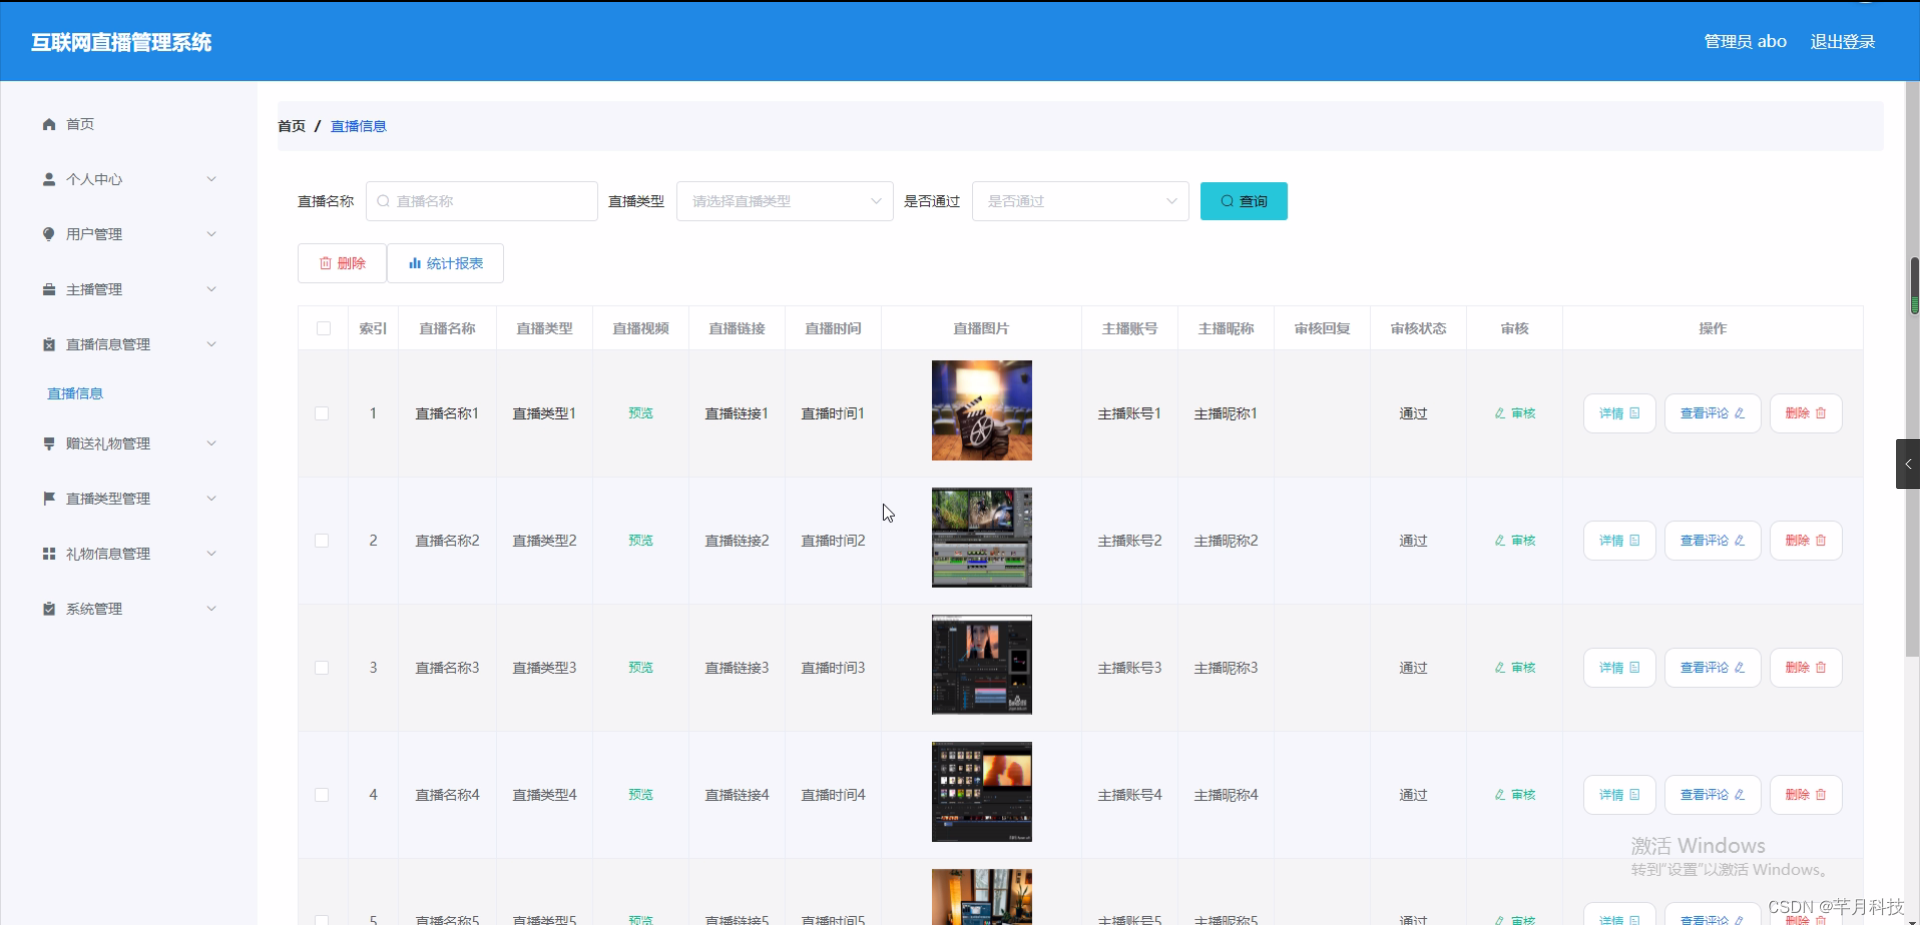Check the checkbox for 直播名称3 row
The width and height of the screenshot is (1920, 925).
click(x=322, y=667)
